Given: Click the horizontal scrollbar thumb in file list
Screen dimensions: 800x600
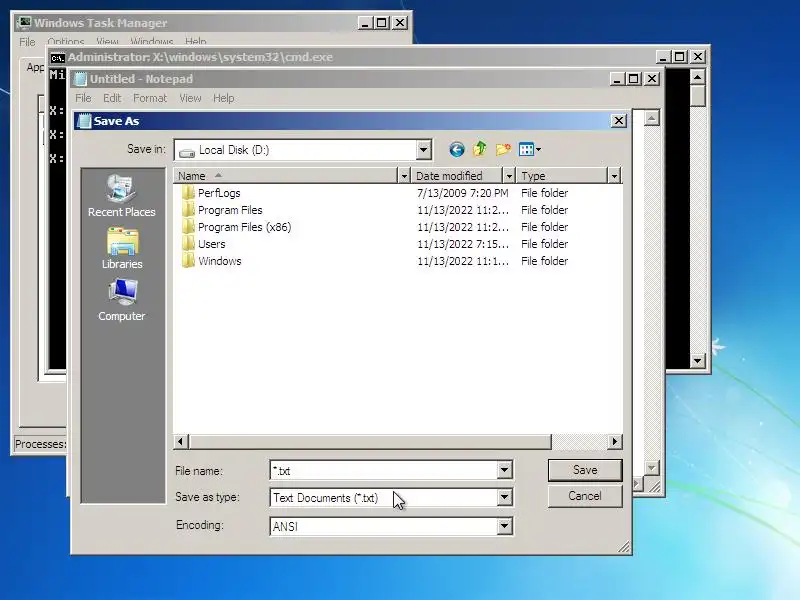Looking at the screenshot, I should point(370,441).
